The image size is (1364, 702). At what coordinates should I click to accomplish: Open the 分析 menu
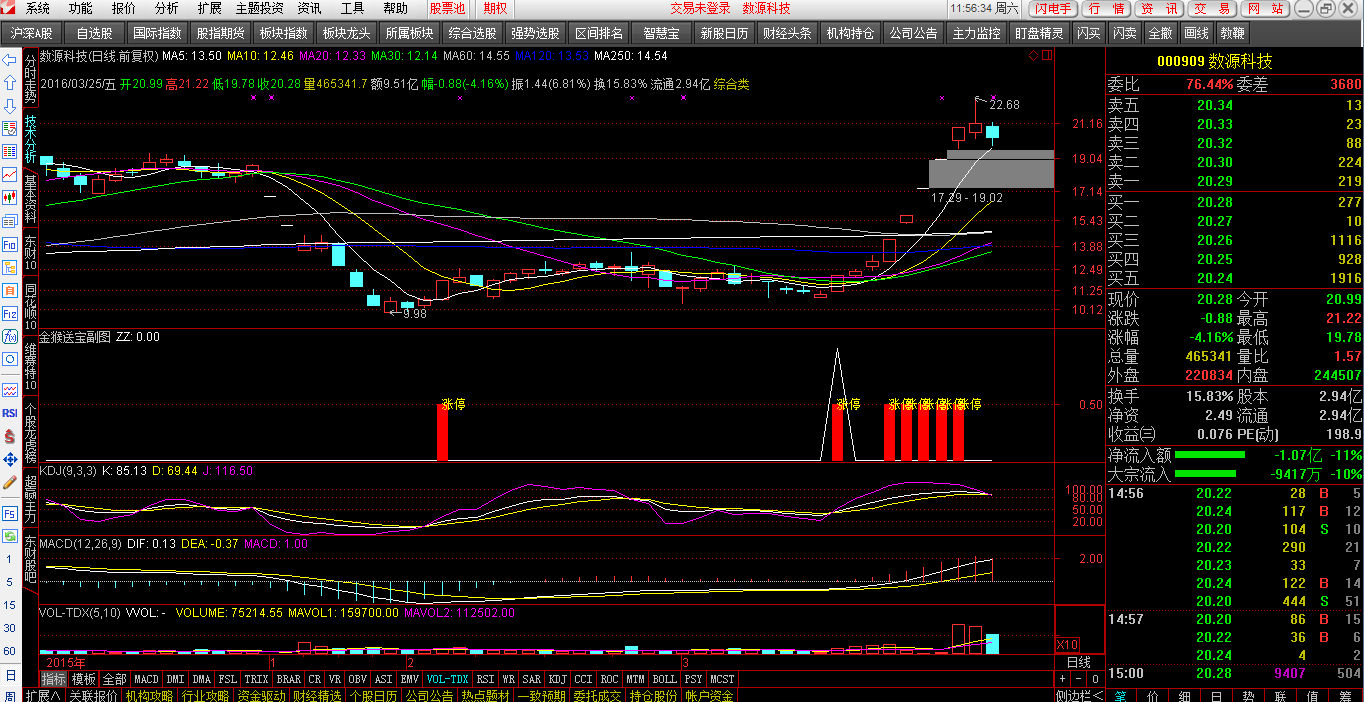tap(167, 8)
